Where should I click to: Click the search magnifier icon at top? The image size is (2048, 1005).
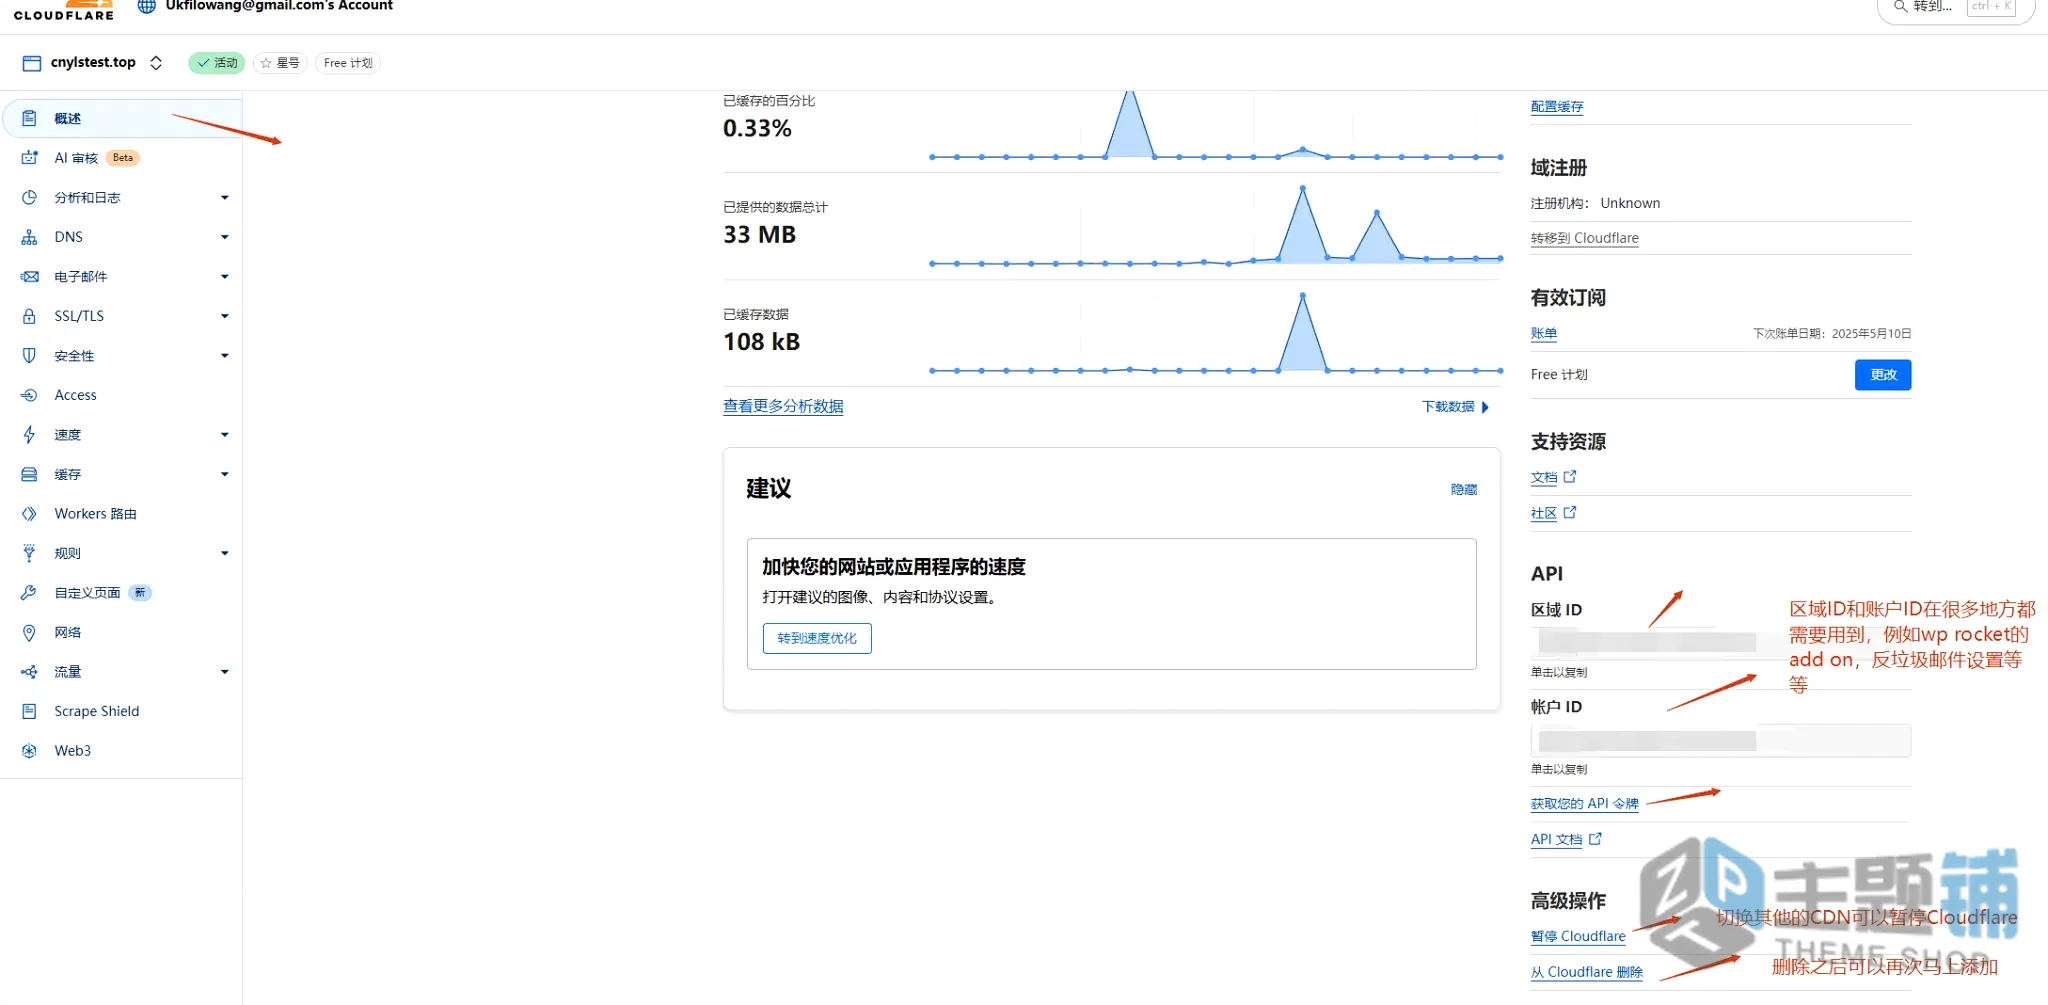point(1900,6)
